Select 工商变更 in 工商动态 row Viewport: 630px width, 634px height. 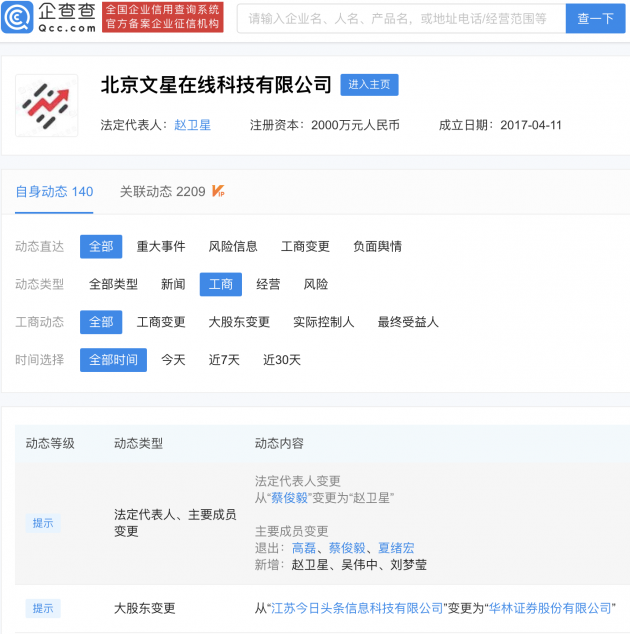click(161, 322)
